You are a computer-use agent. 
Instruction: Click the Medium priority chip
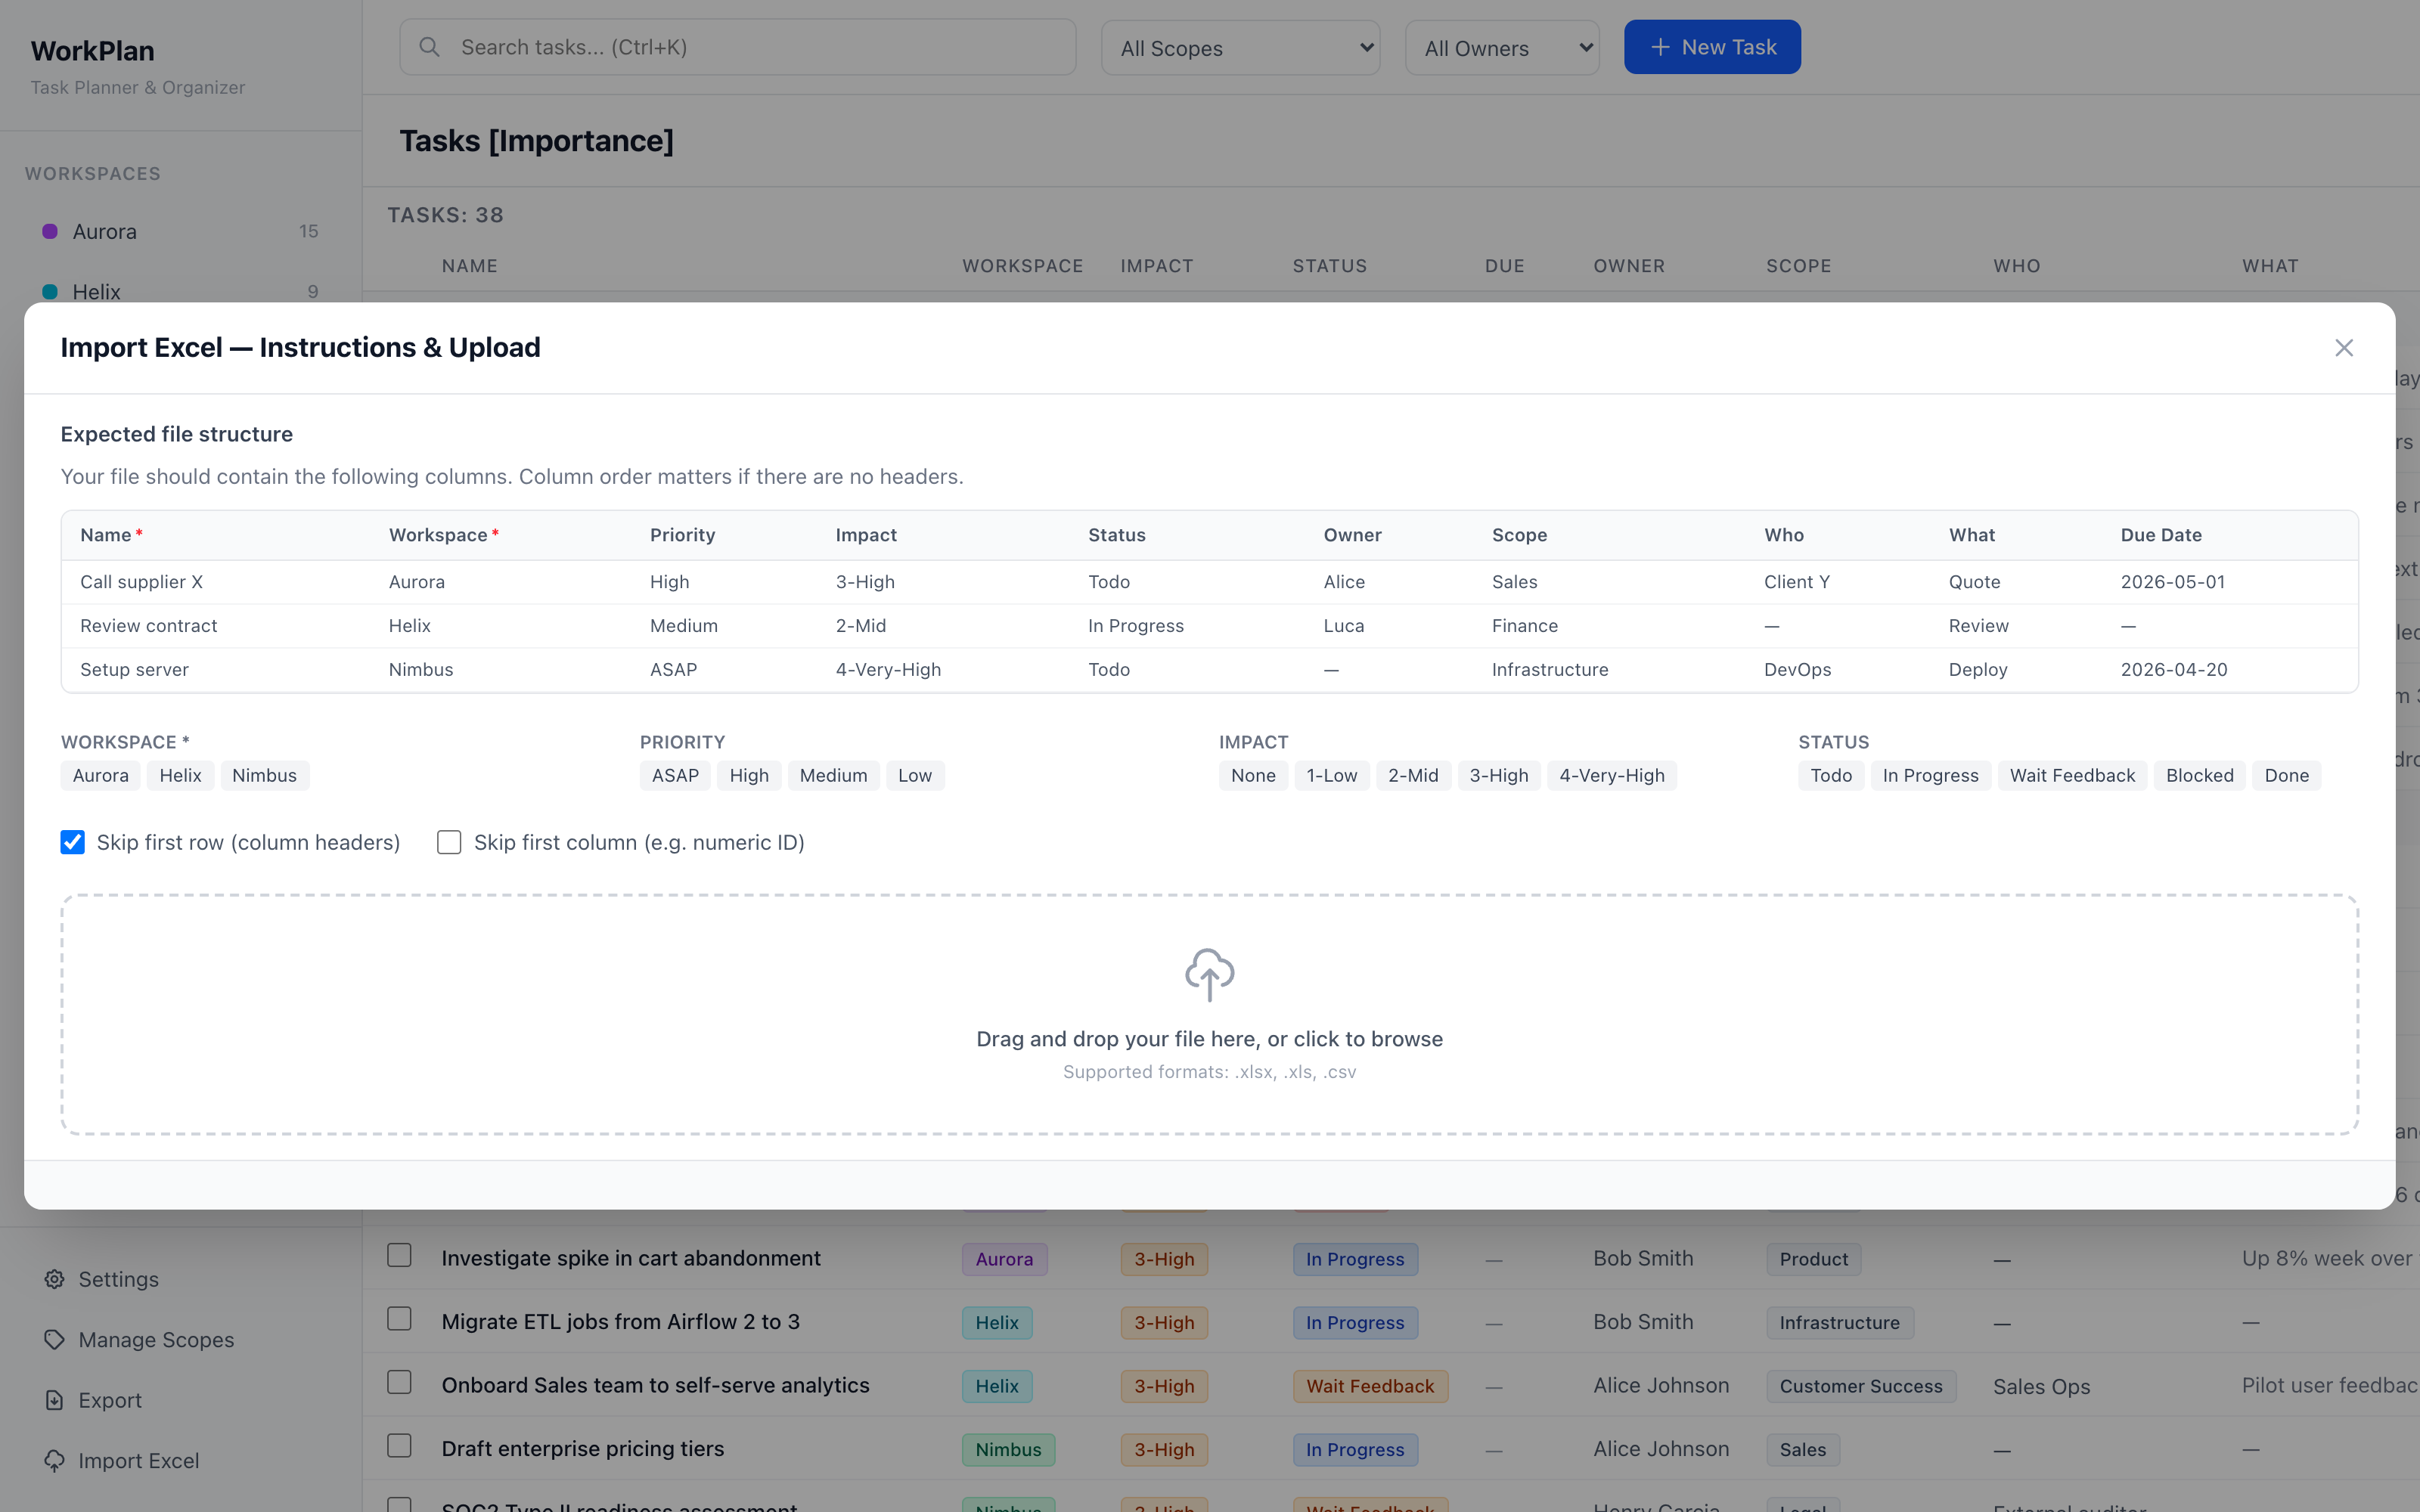pos(833,775)
